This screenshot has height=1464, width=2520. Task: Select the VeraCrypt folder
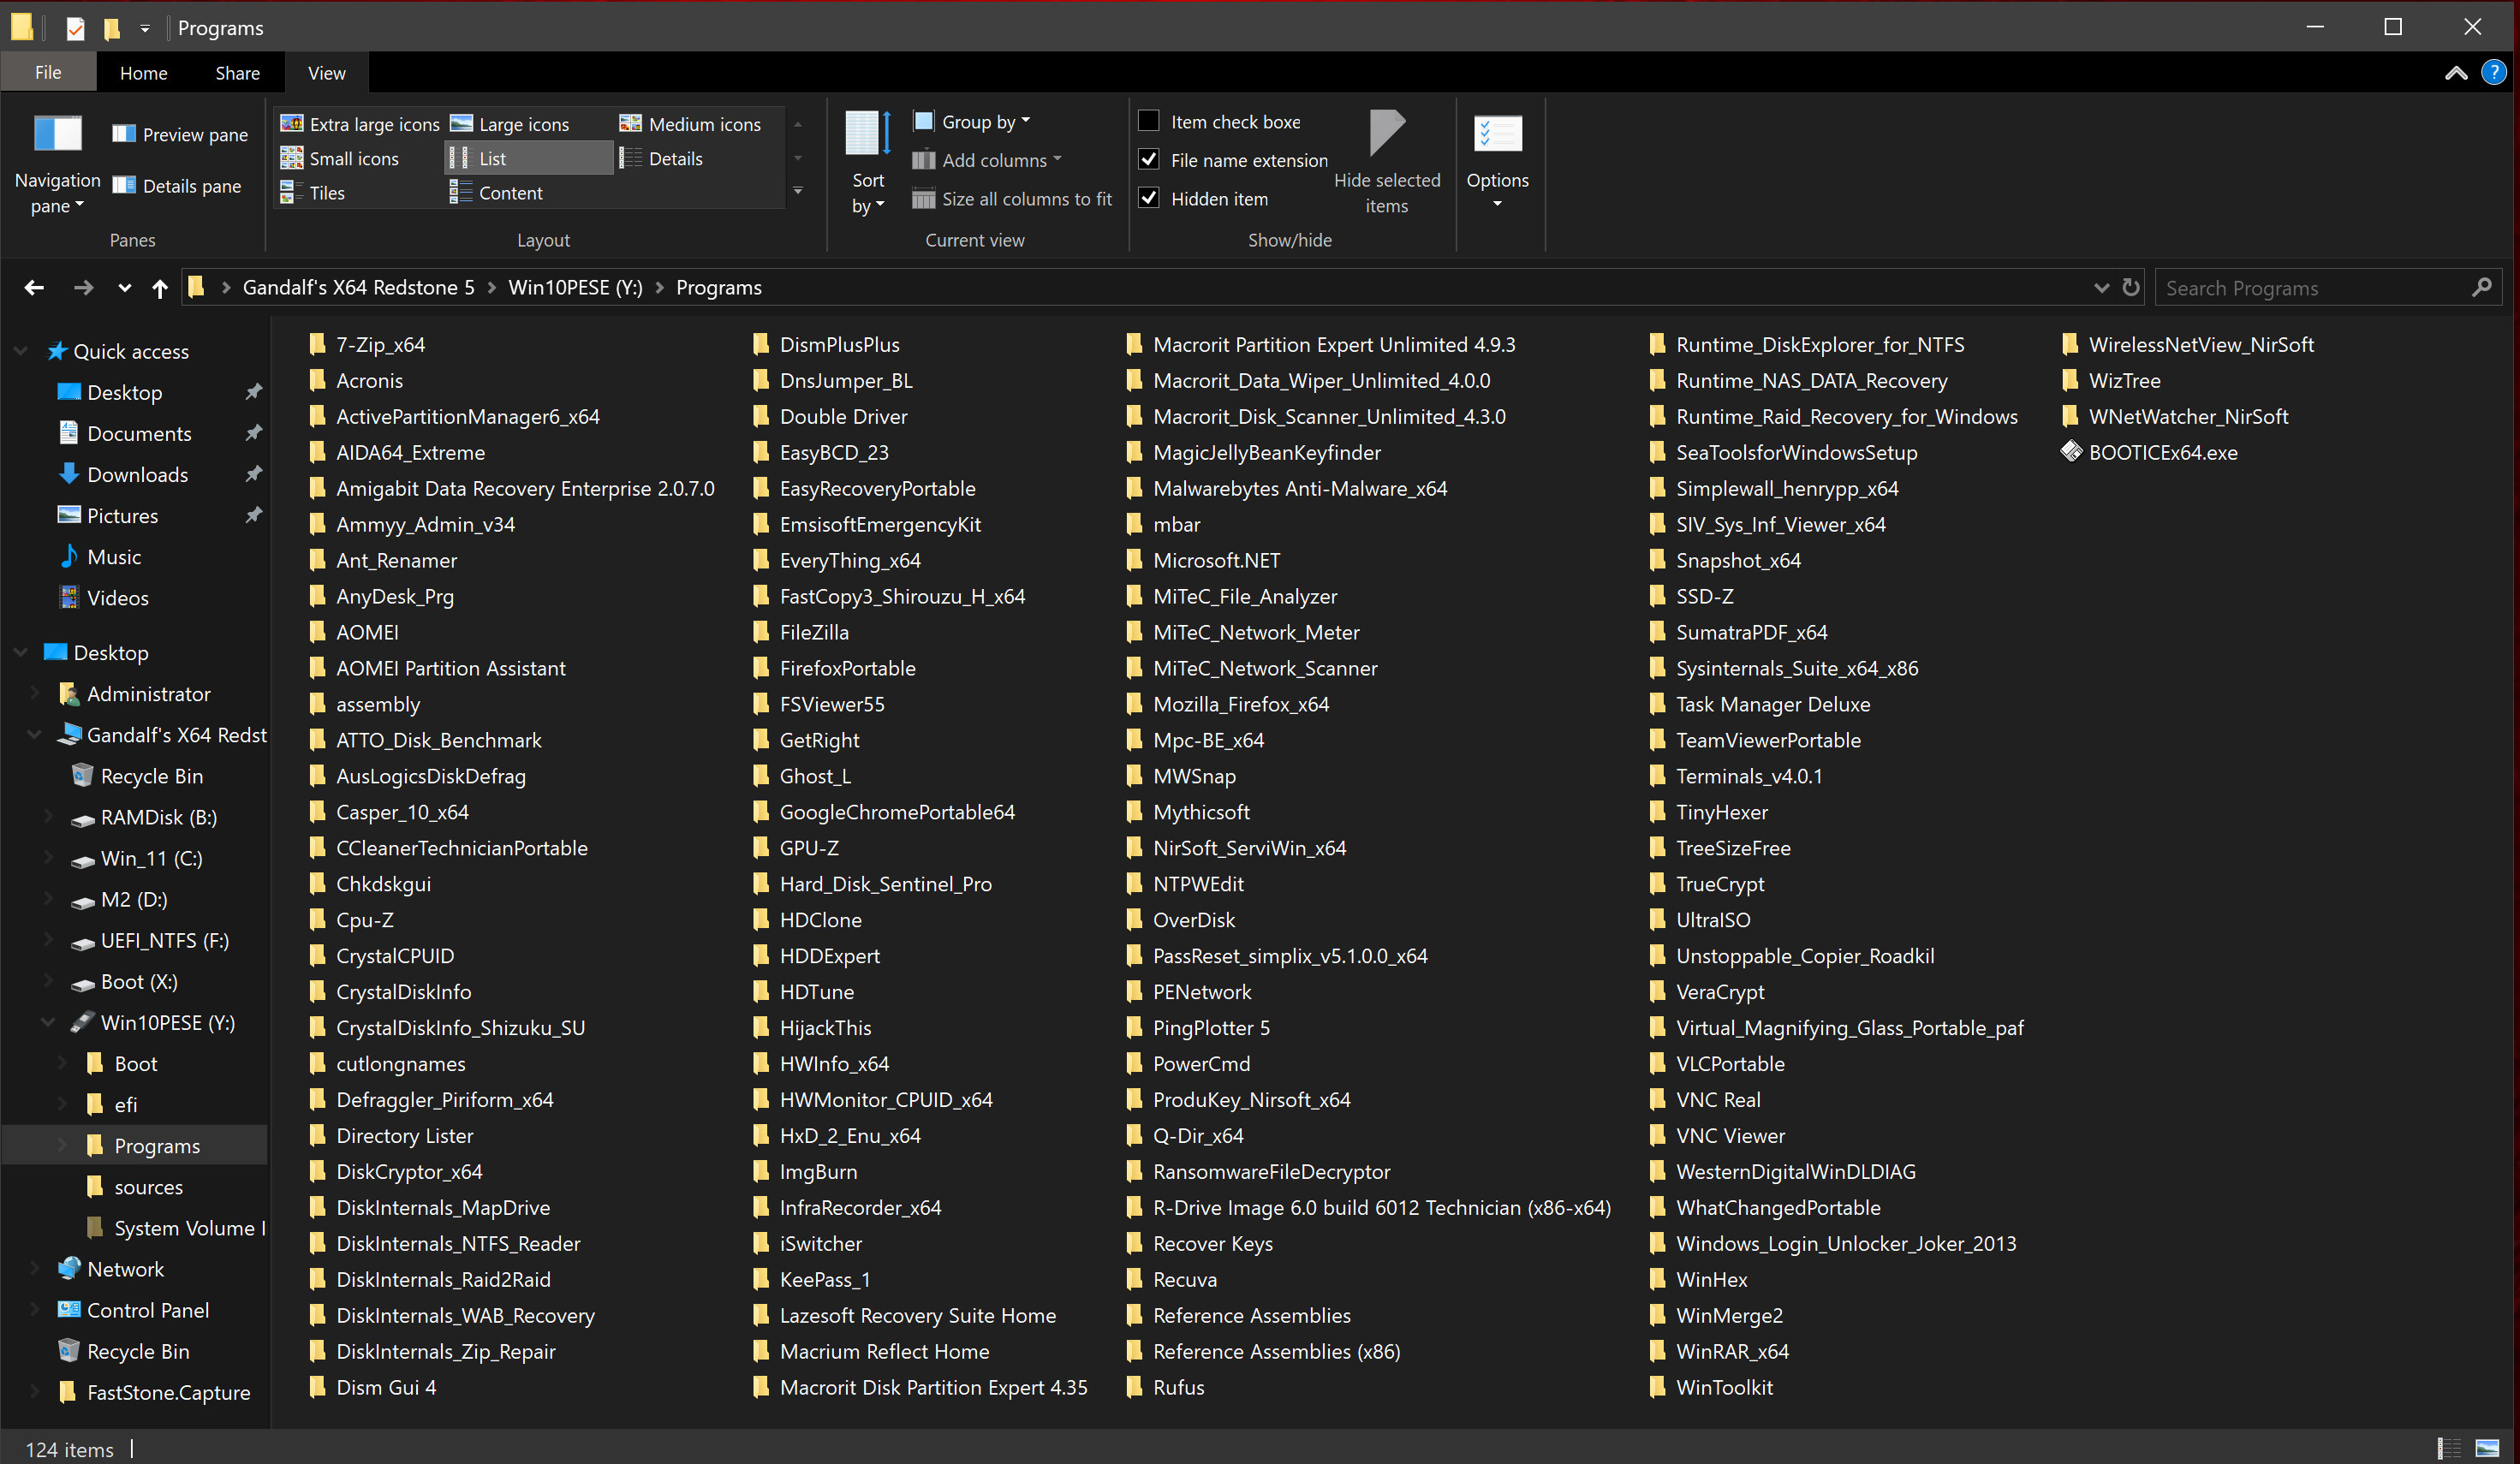tap(1707, 992)
